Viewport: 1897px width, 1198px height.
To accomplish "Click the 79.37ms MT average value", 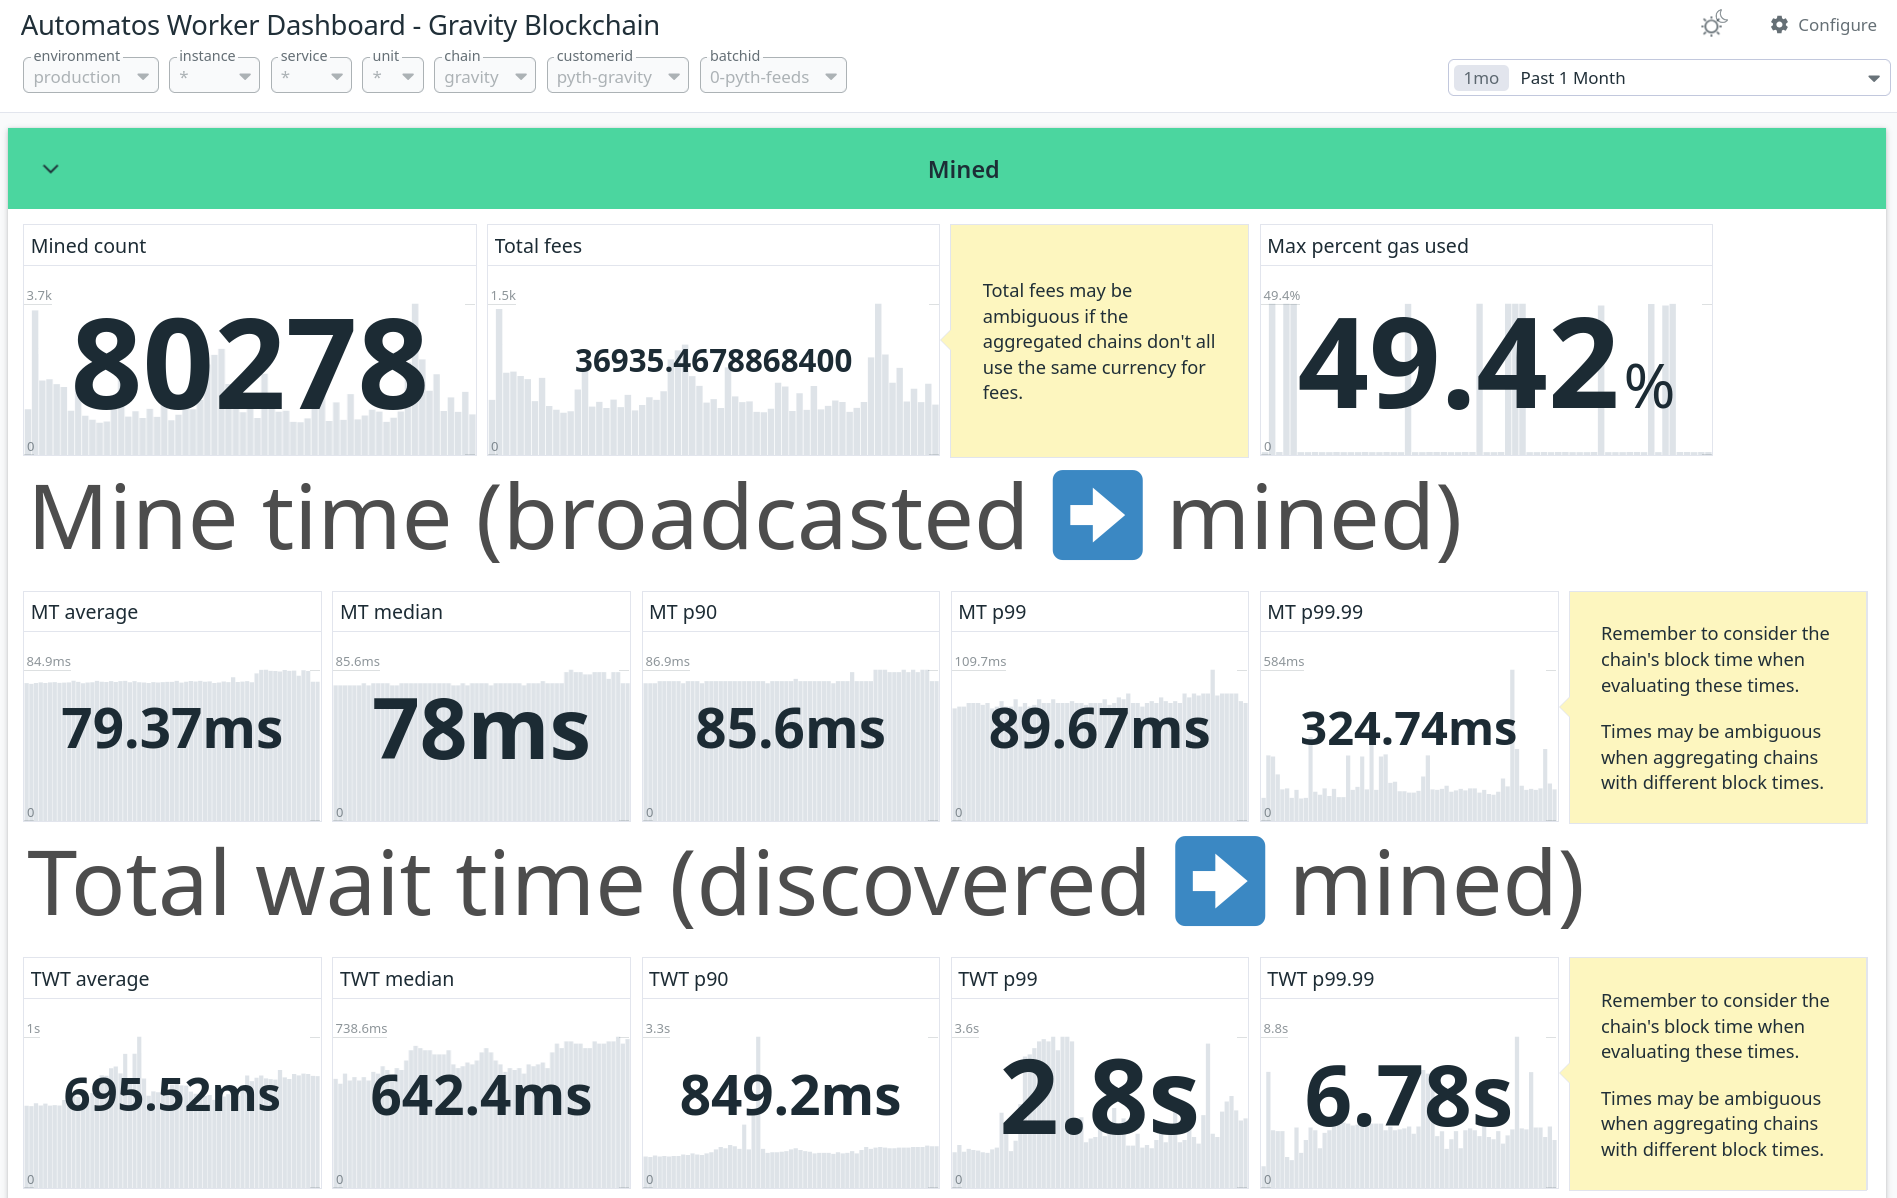I will pyautogui.click(x=172, y=728).
